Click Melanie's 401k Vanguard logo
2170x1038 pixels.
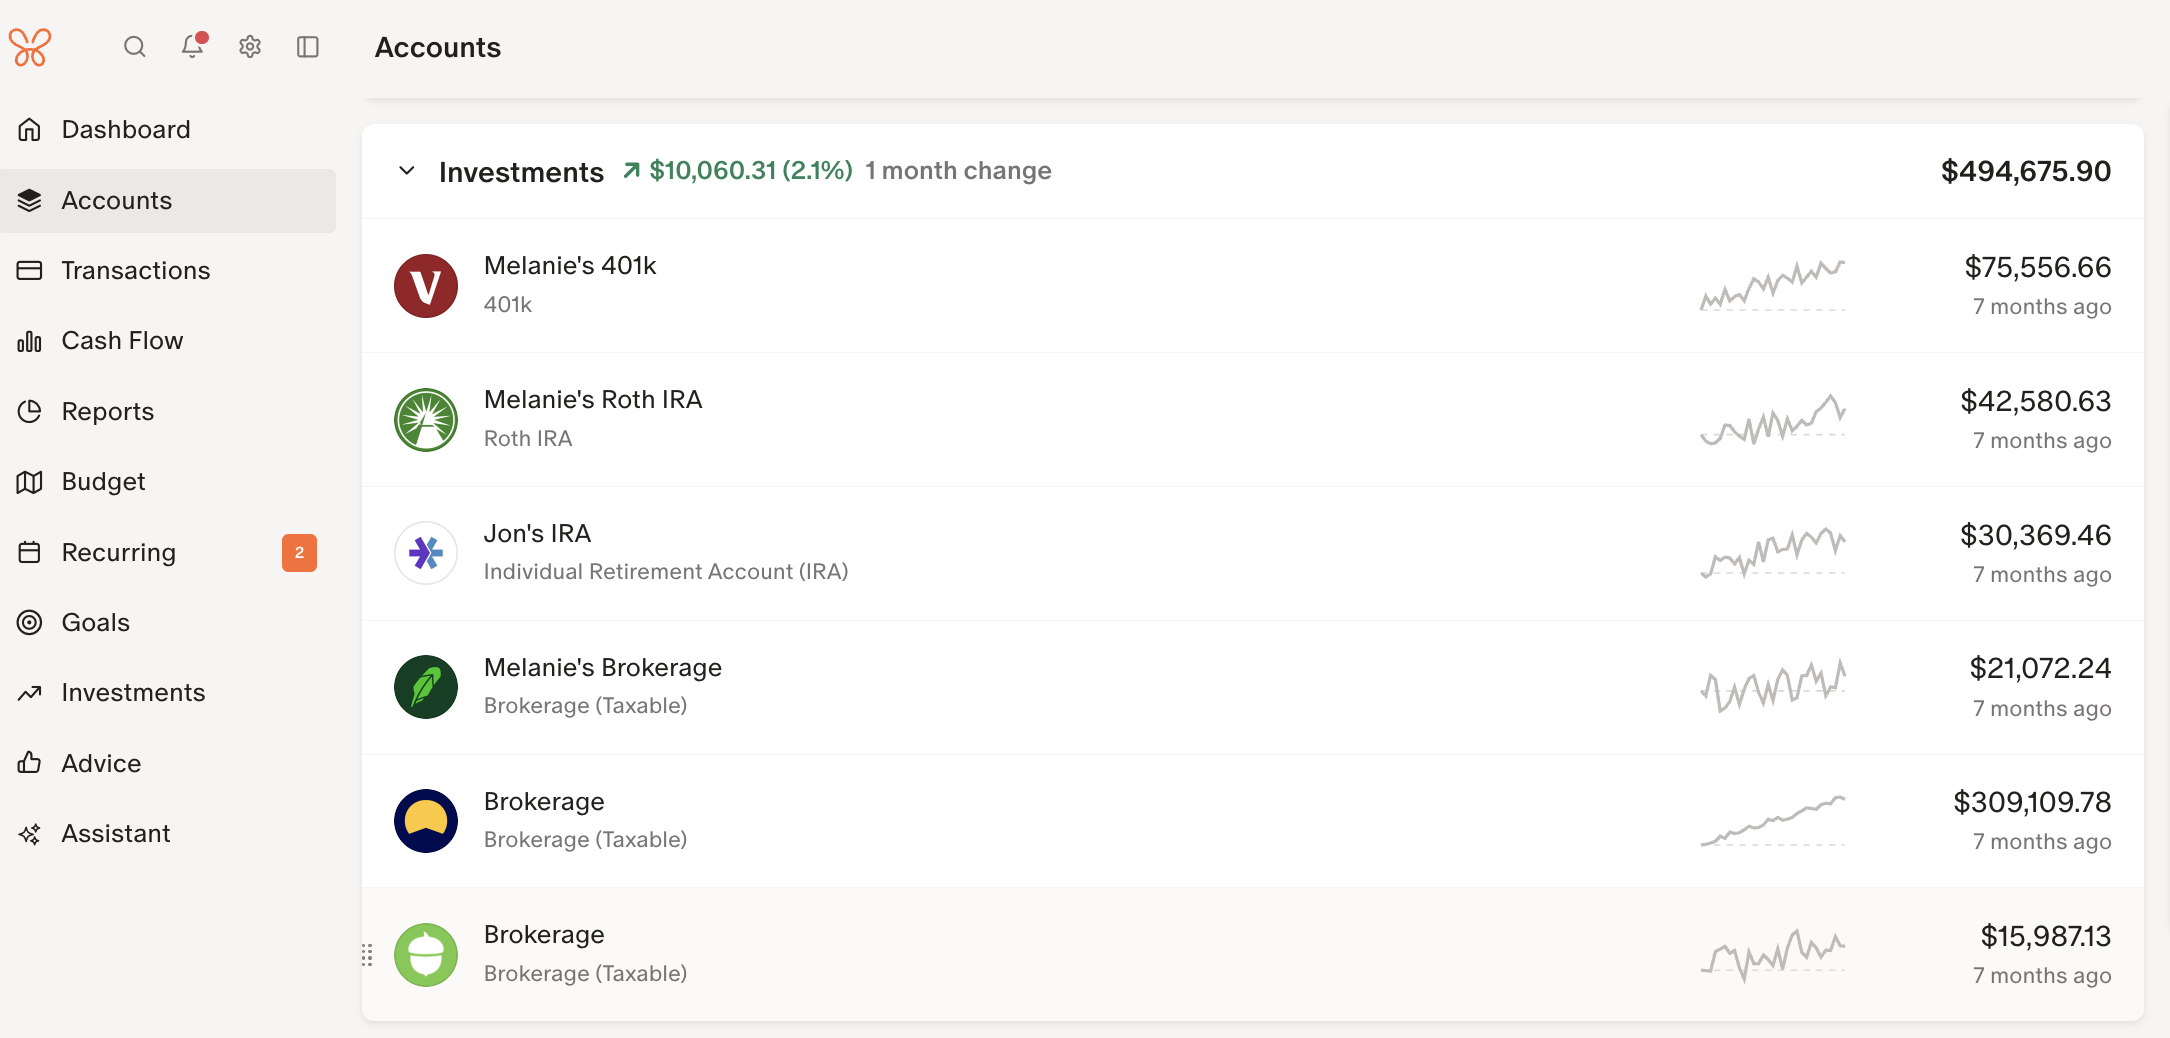[426, 286]
